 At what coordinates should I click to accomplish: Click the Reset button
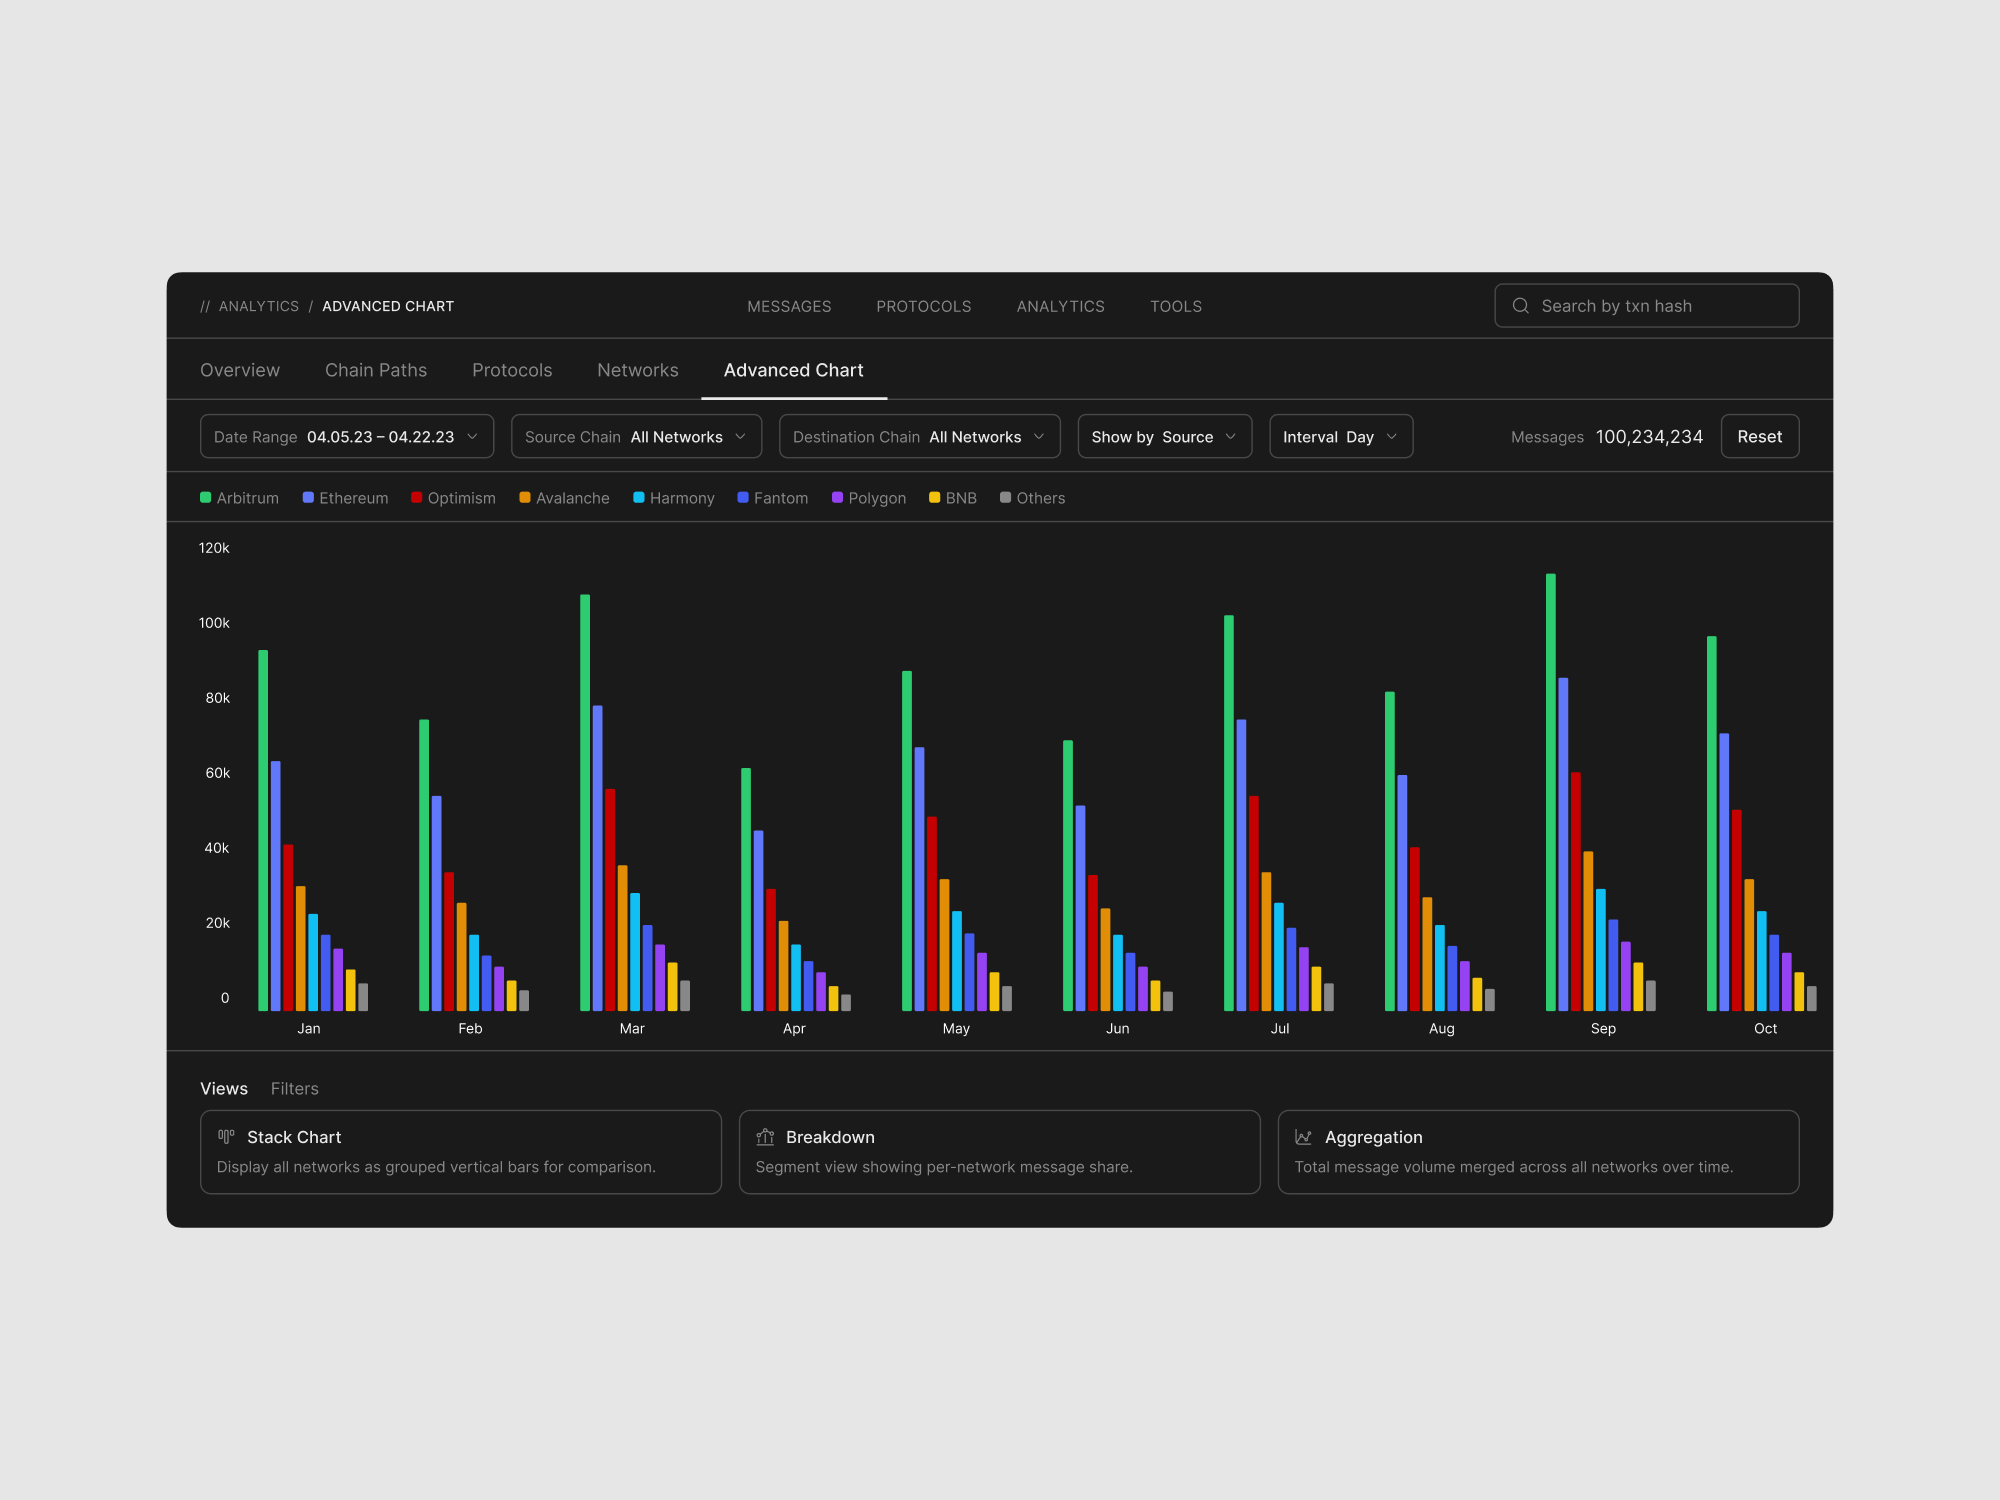[x=1759, y=436]
